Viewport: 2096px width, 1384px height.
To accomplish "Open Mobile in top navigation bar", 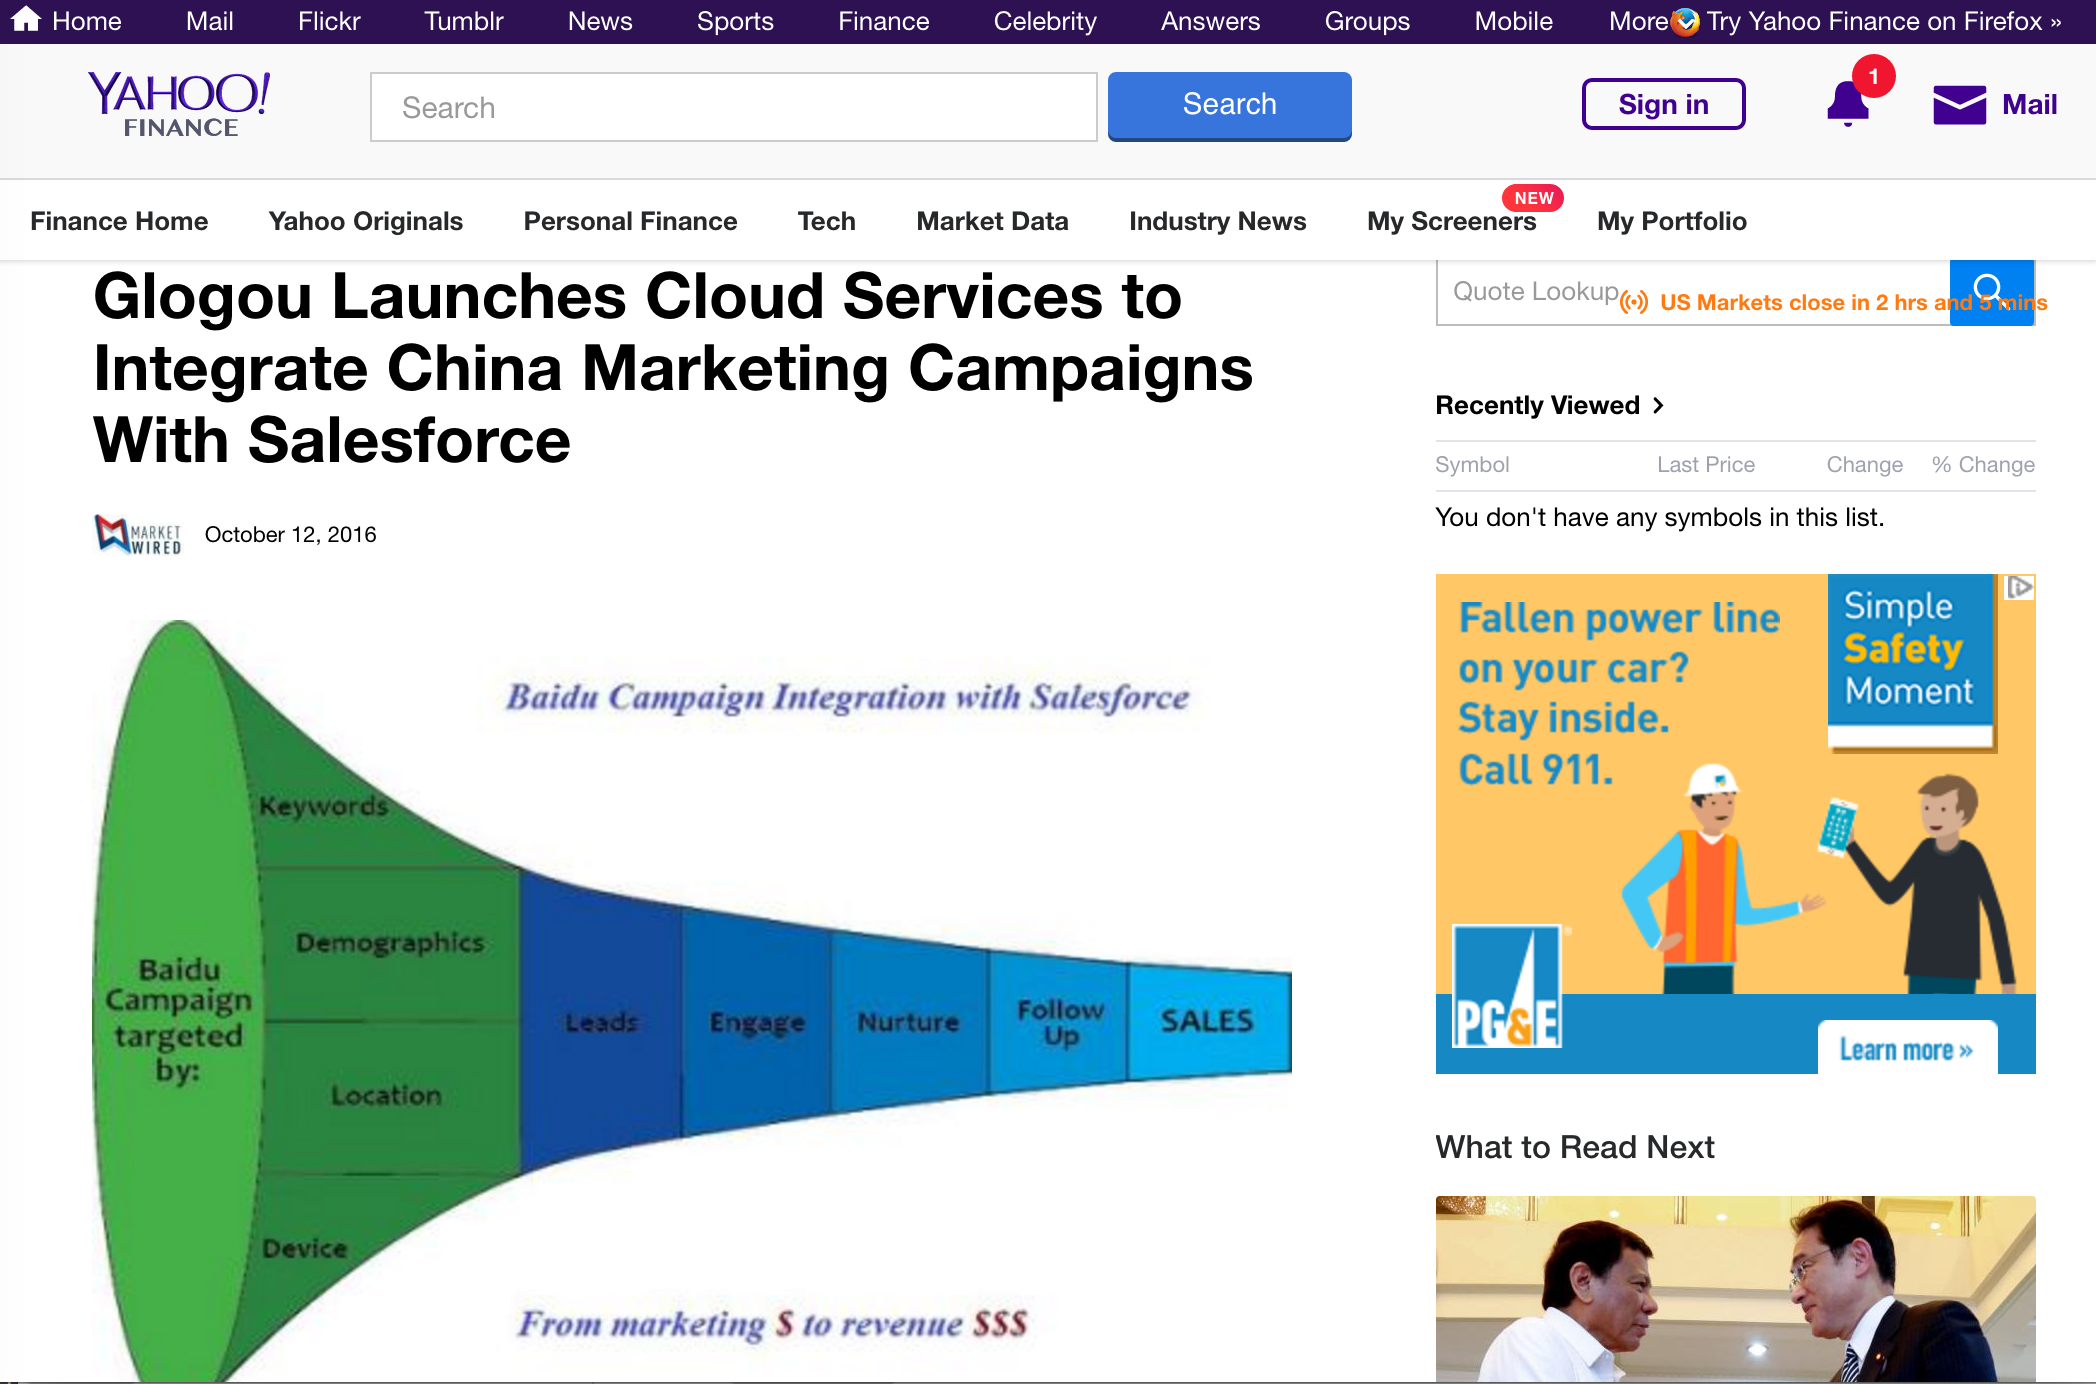I will tap(1513, 21).
